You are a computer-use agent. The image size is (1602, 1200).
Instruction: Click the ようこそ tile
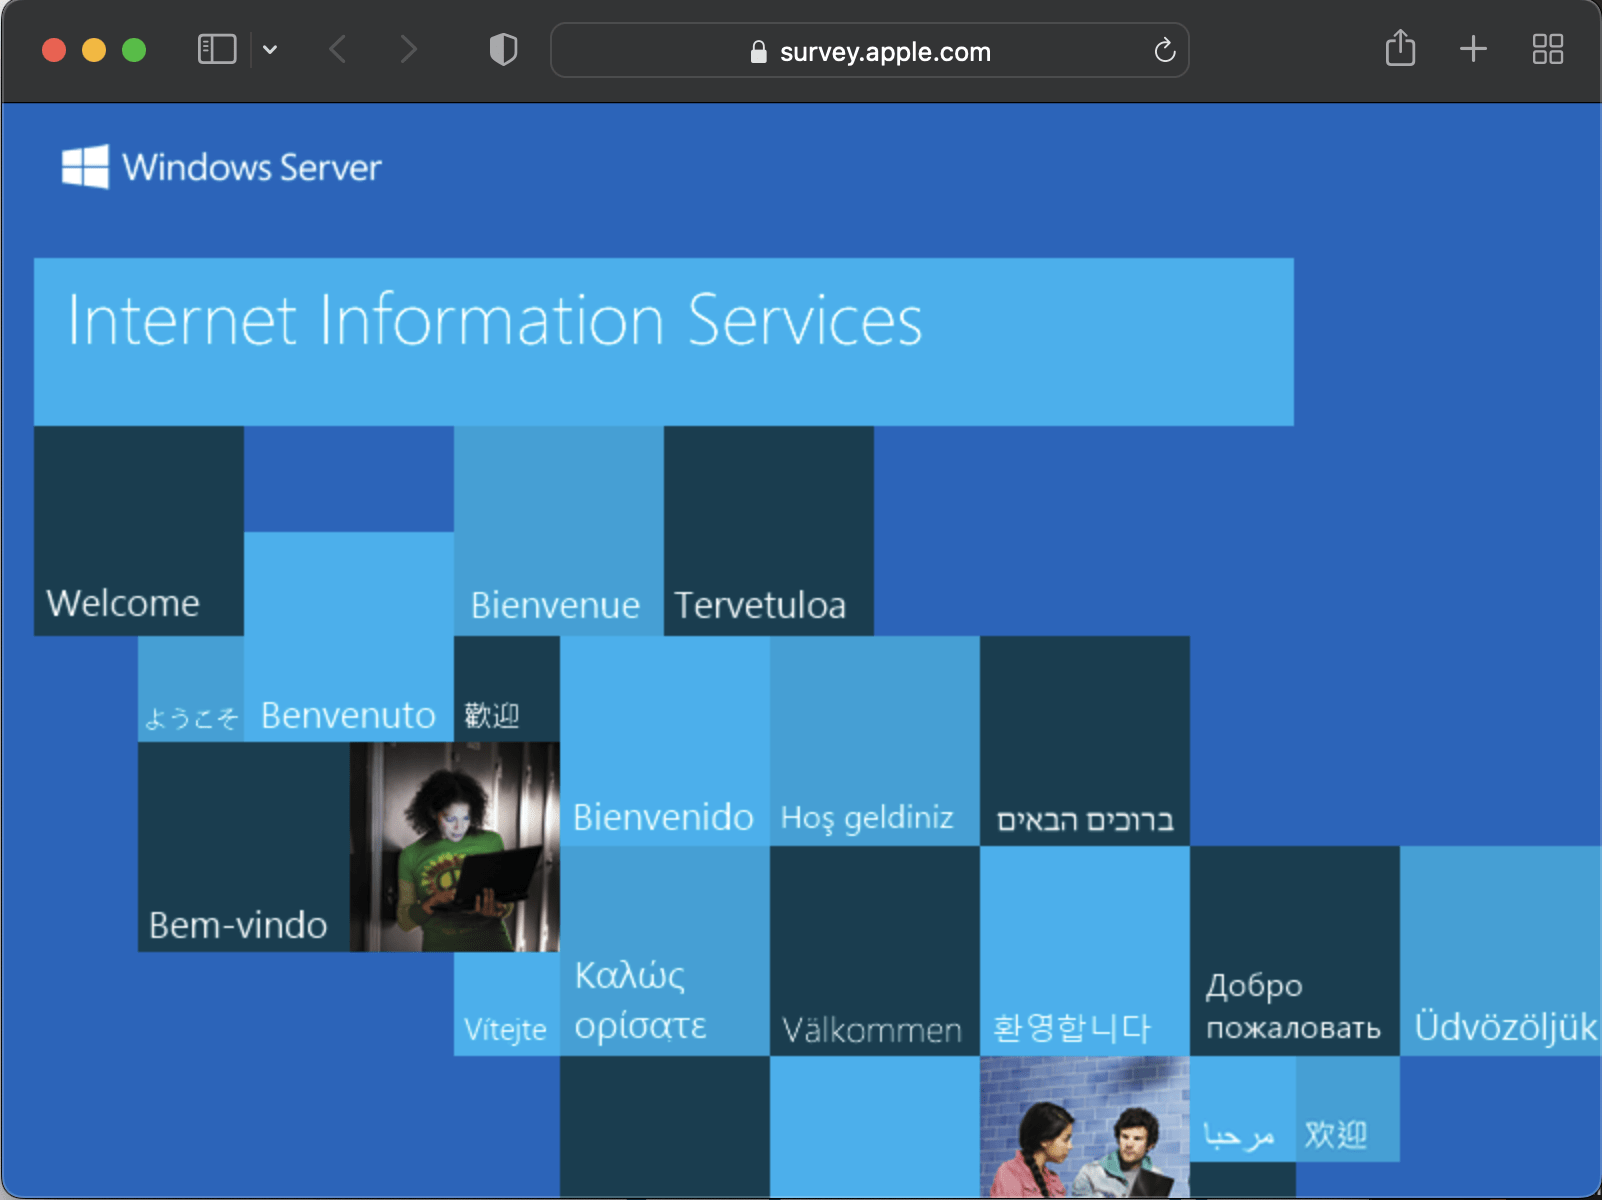[191, 689]
